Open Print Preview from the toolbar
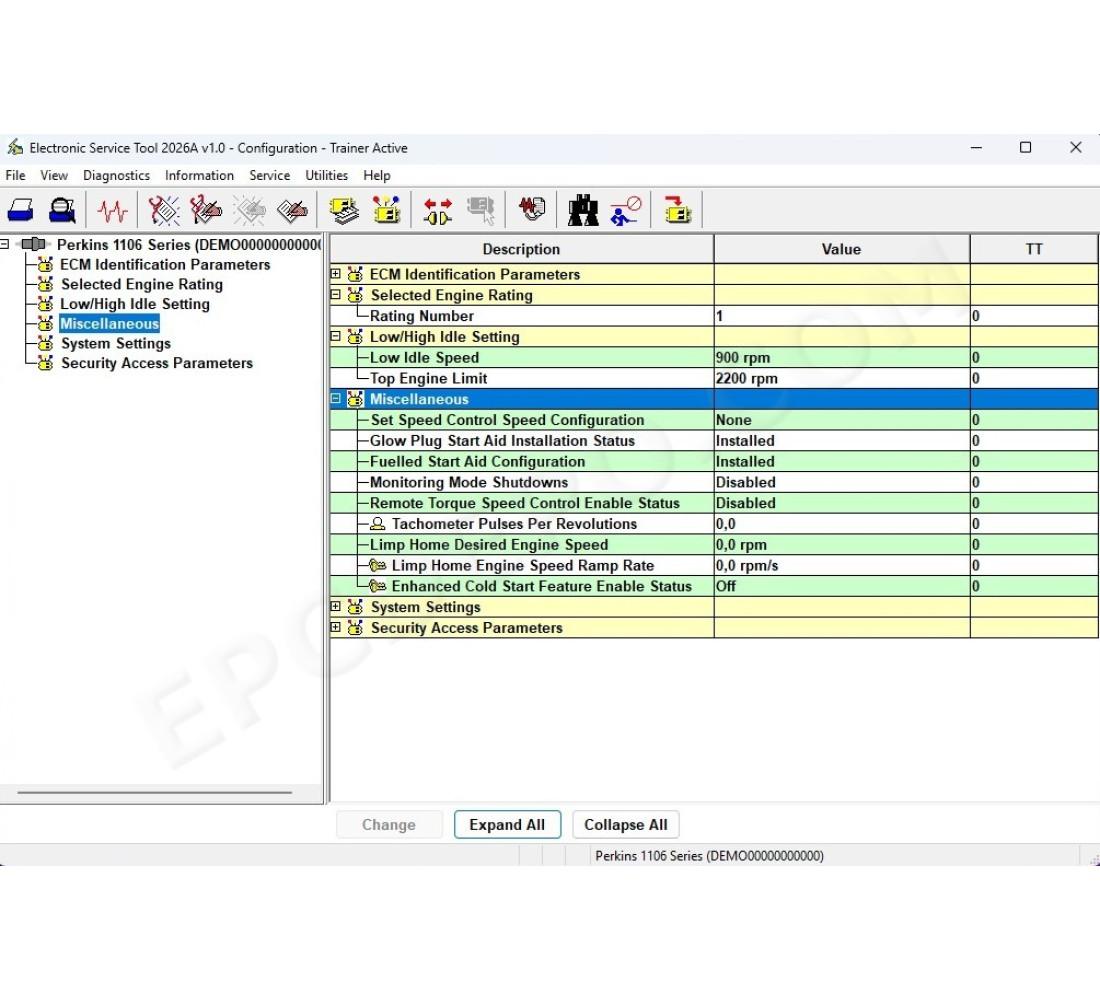 coord(62,210)
